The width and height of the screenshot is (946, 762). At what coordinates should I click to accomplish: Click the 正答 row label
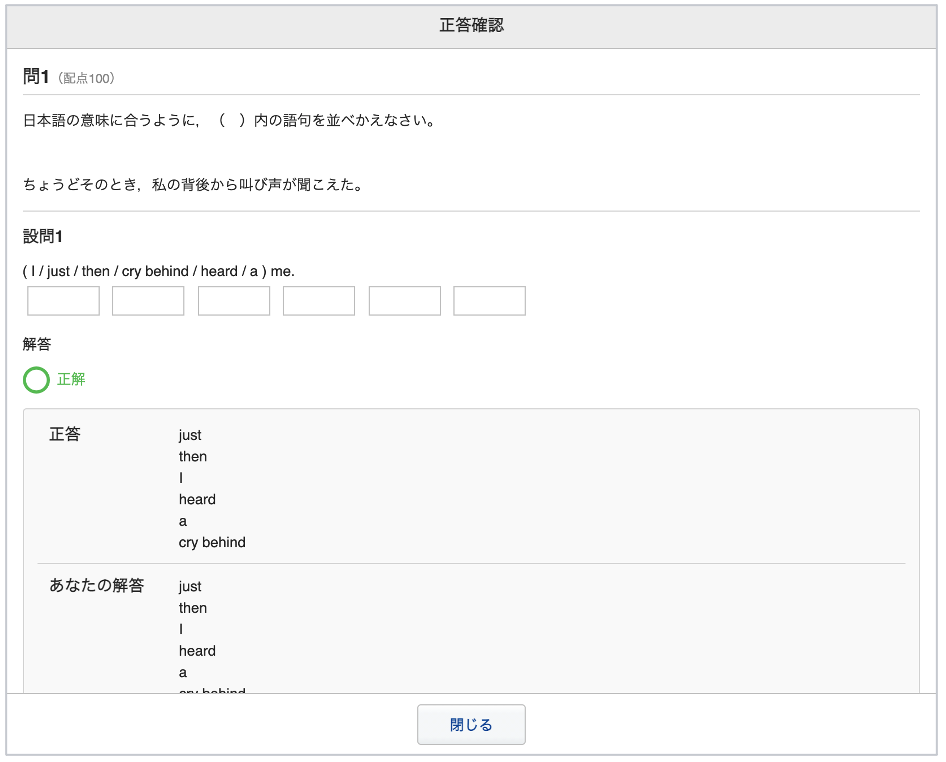coord(65,434)
